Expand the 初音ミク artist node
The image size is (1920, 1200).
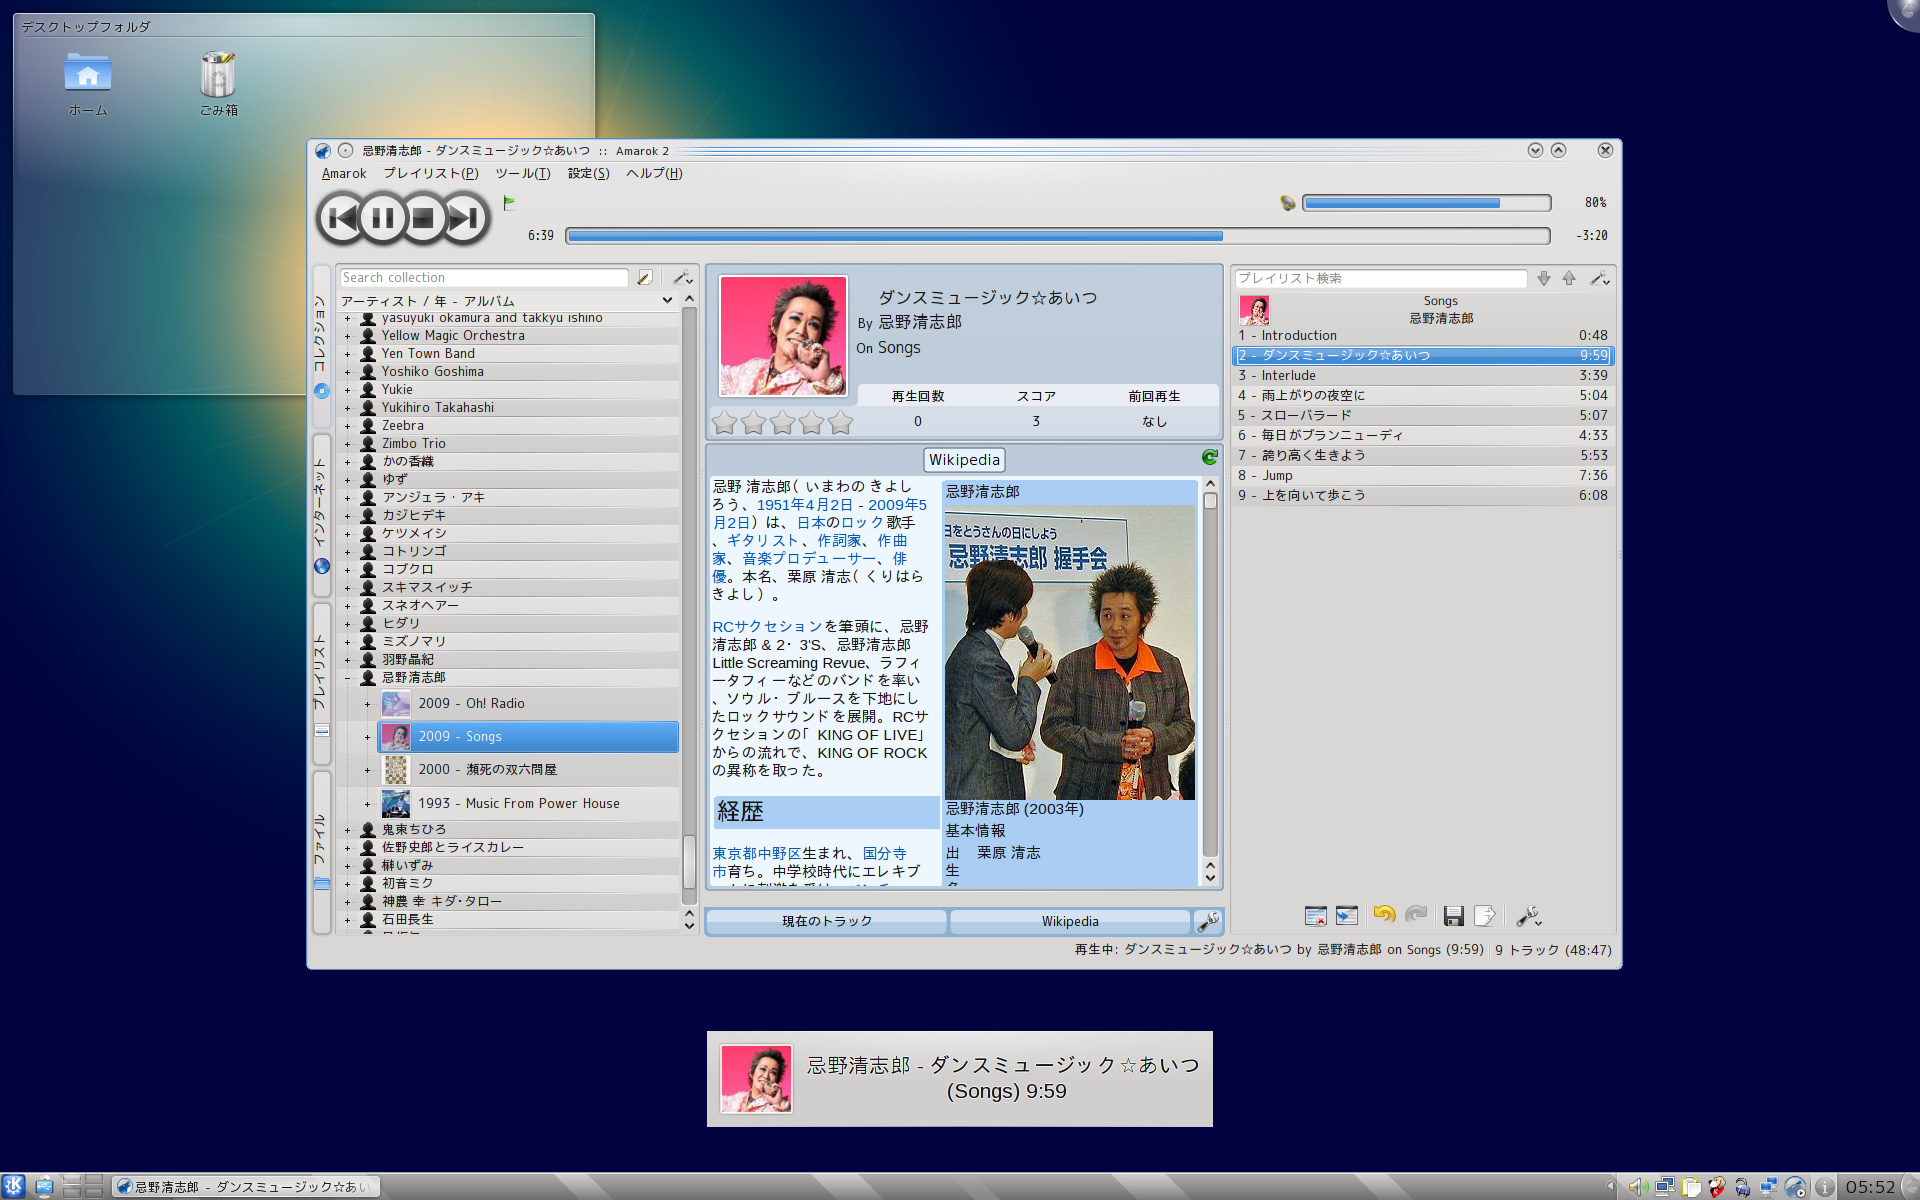[348, 884]
